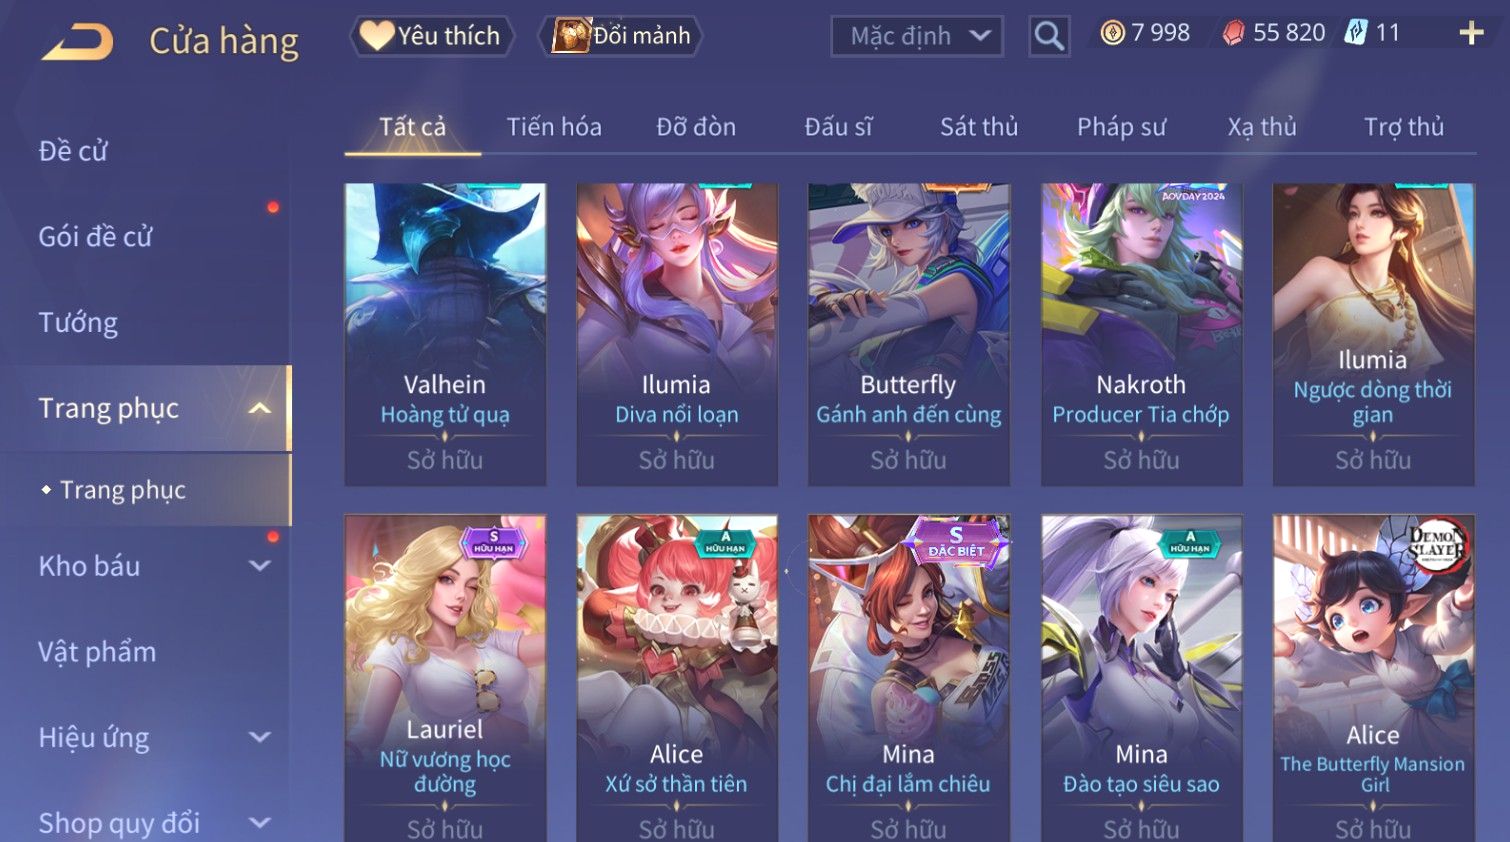The height and width of the screenshot is (842, 1510).
Task: Open the Tướng sidebar item
Action: [x=78, y=323]
